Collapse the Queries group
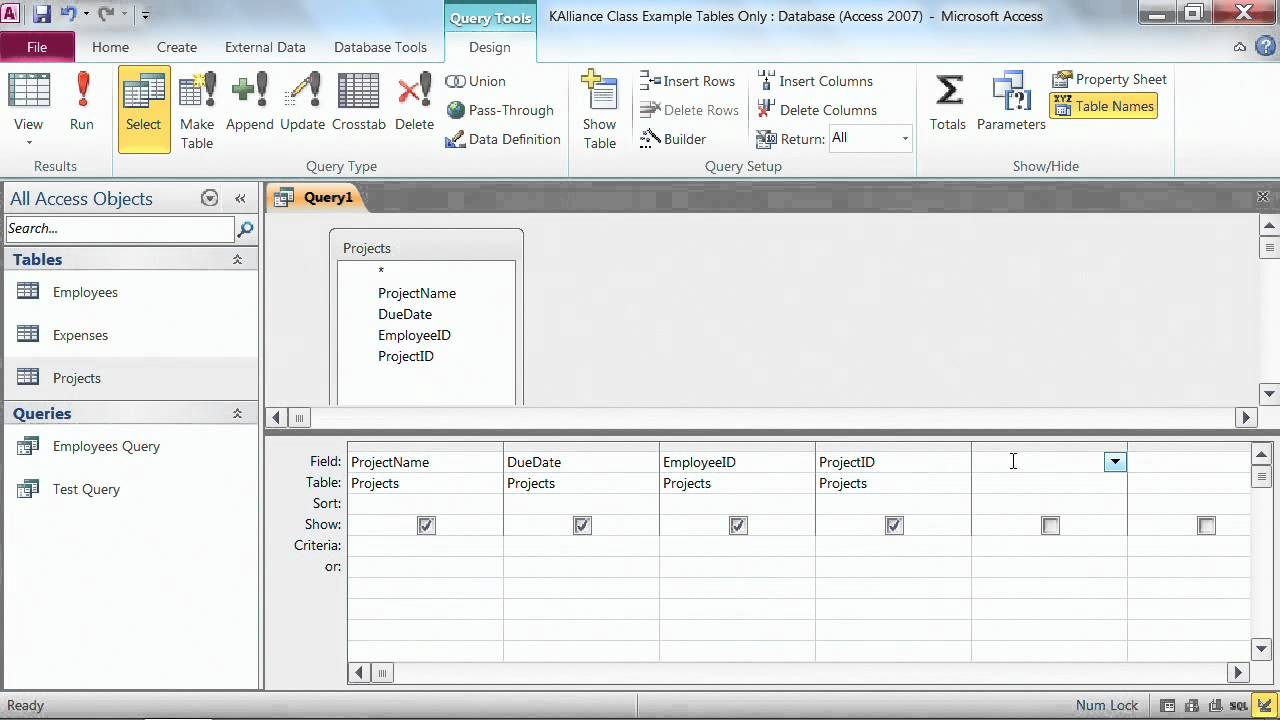This screenshot has height=720, width=1280. tap(237, 413)
